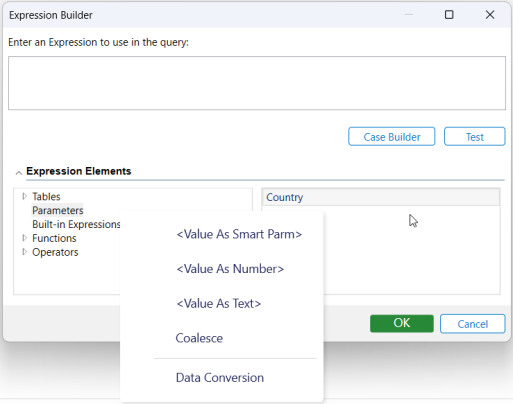Choose <Value As Number> menu entry

230,269
